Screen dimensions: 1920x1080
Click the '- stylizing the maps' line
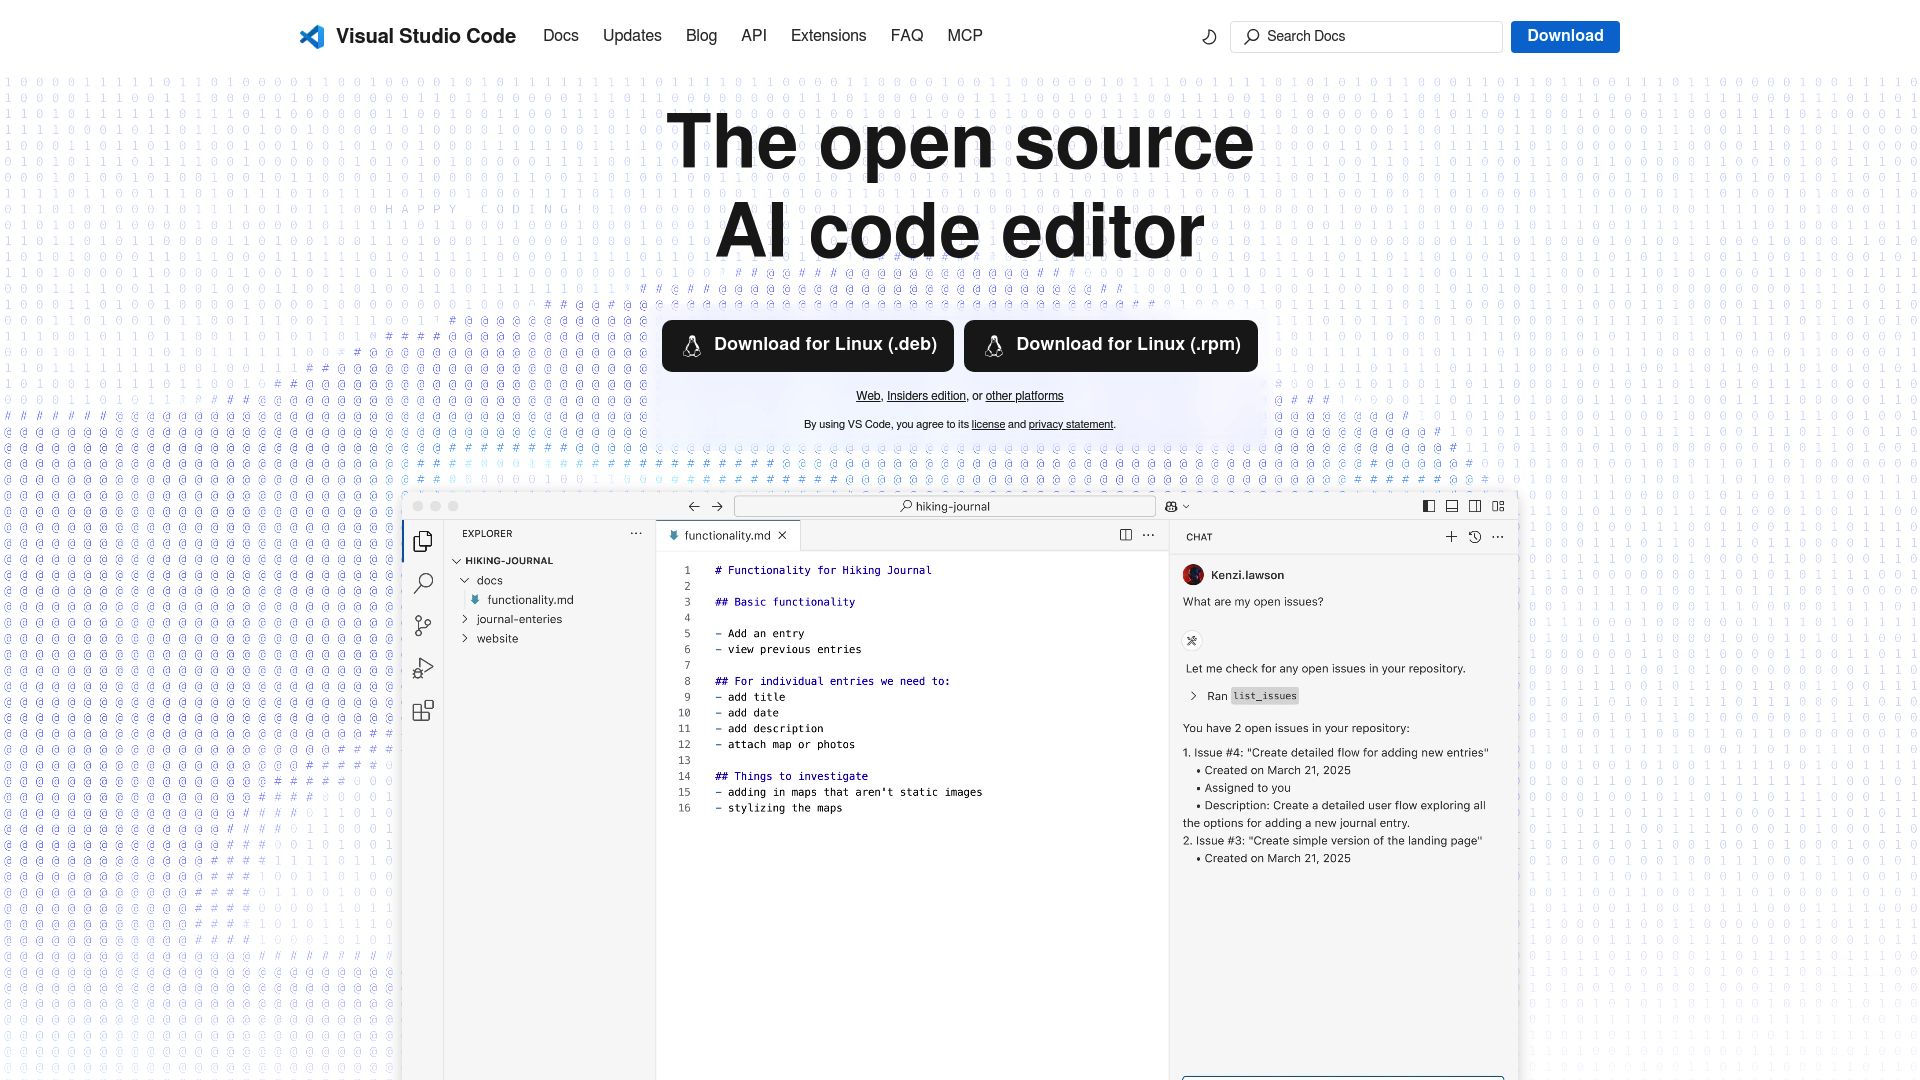779,809
